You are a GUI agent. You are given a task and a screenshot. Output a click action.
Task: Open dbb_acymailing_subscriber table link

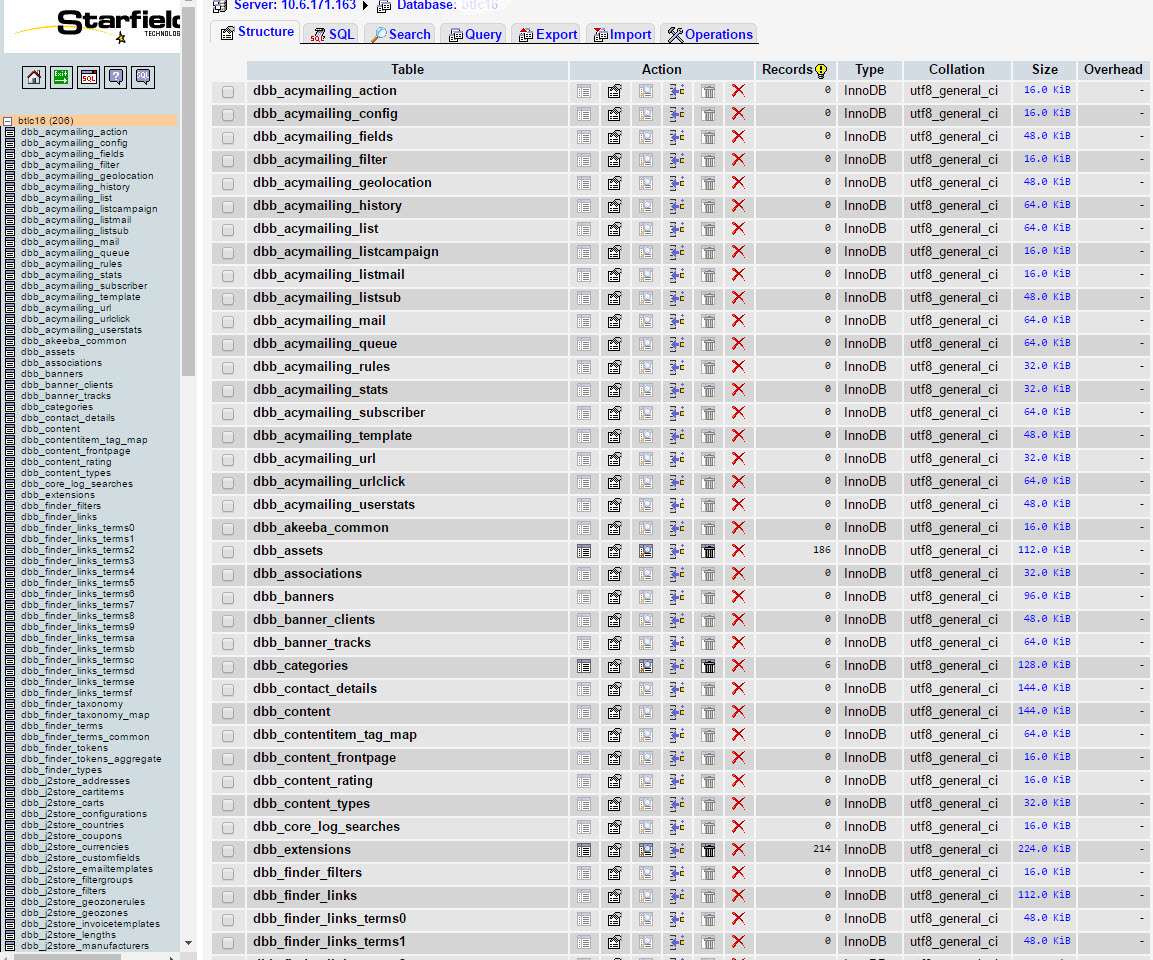(x=339, y=413)
